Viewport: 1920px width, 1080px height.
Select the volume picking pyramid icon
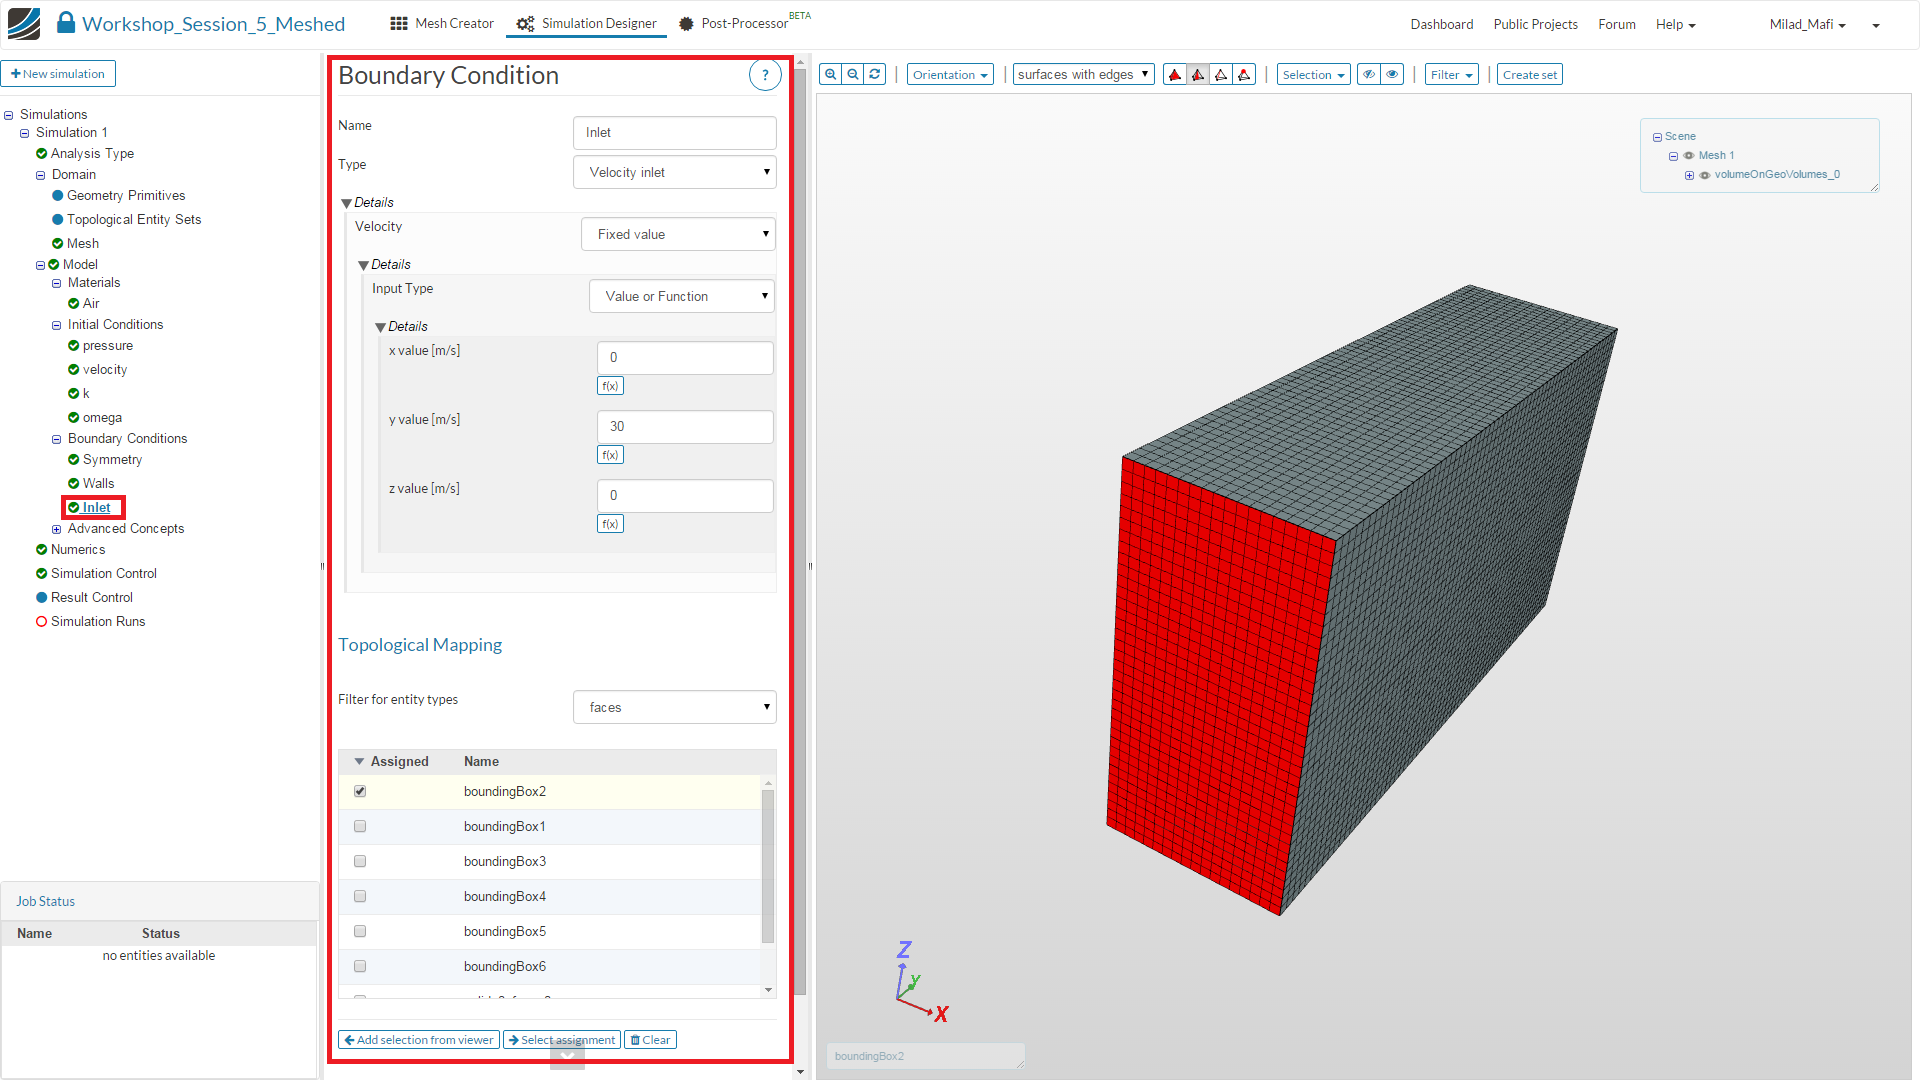[x=1175, y=75]
